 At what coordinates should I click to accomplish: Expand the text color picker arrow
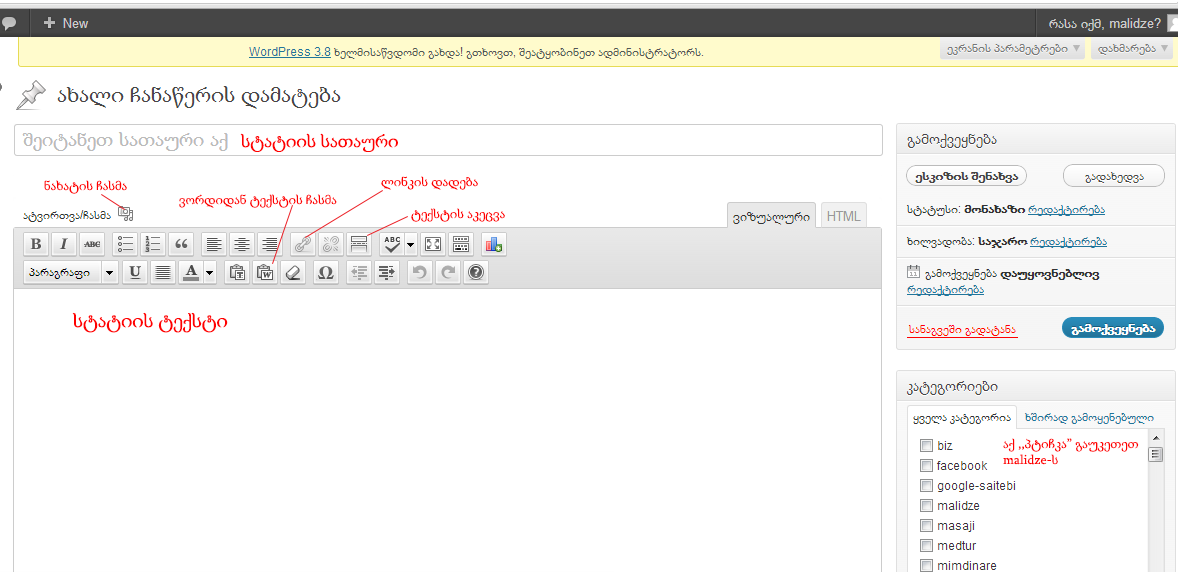click(210, 272)
